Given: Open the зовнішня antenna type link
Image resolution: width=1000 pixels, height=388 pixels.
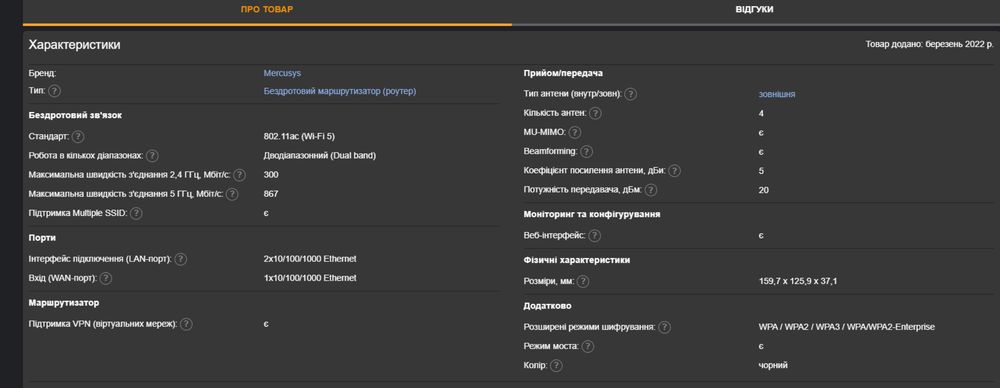Looking at the screenshot, I should (776, 94).
